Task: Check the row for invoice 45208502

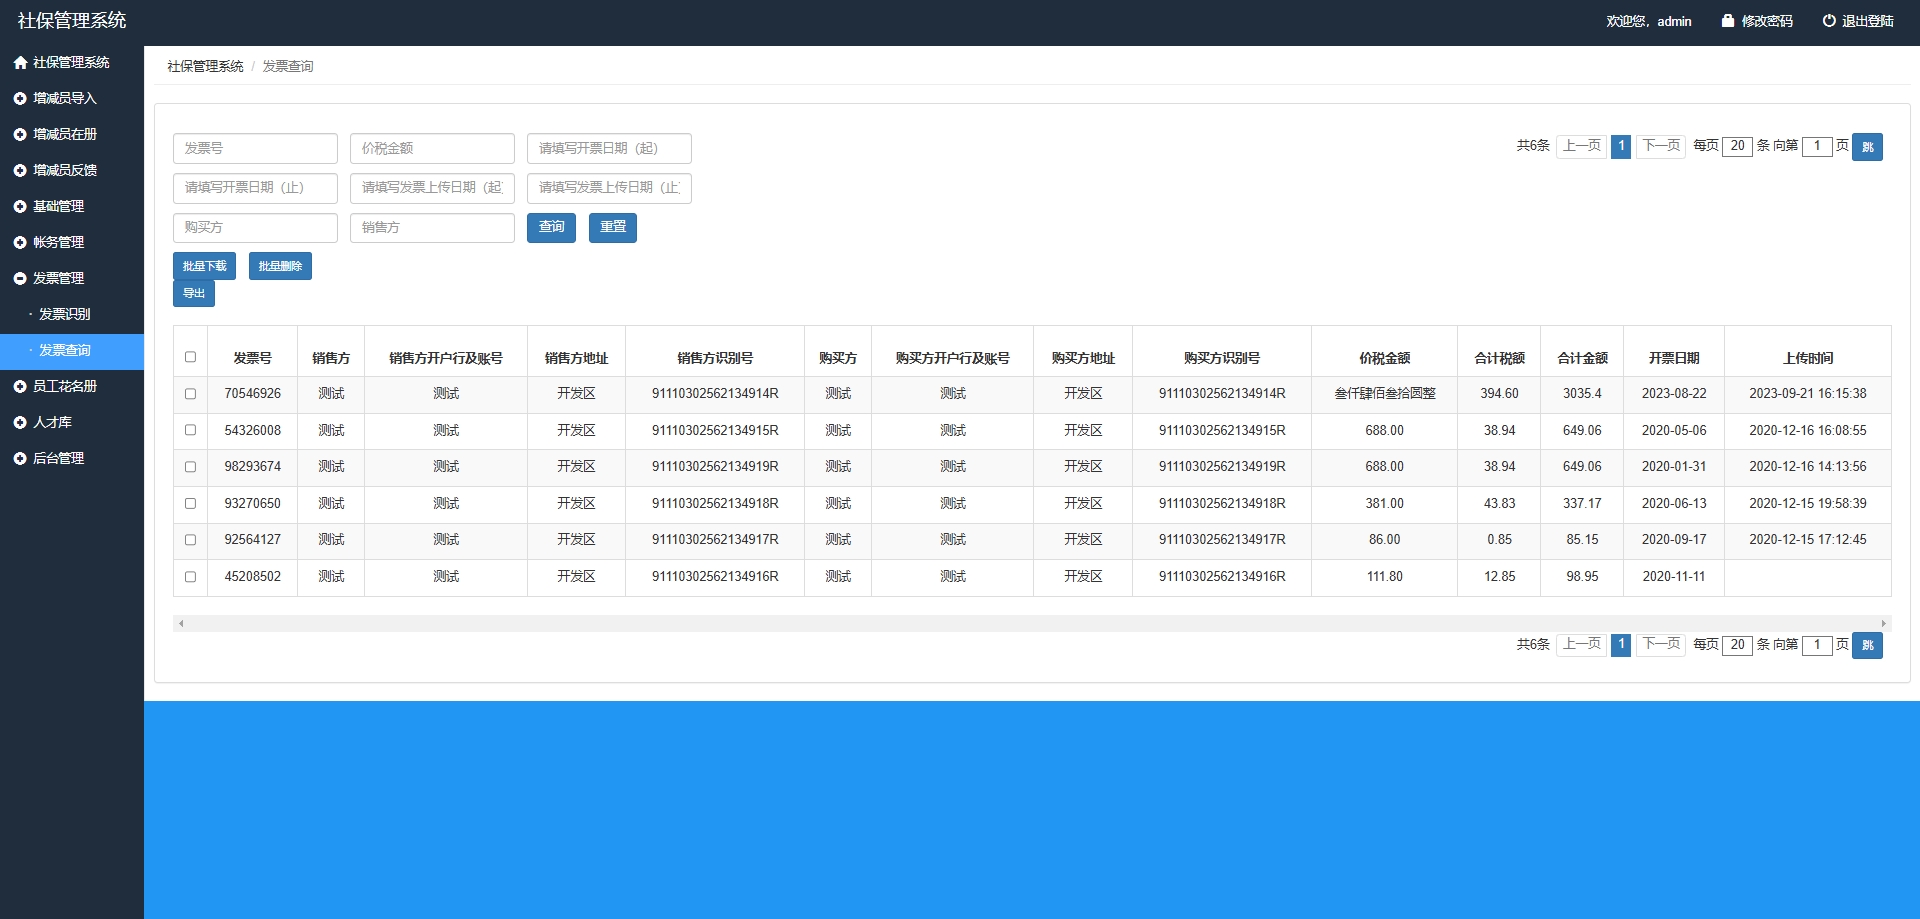Action: point(190,576)
